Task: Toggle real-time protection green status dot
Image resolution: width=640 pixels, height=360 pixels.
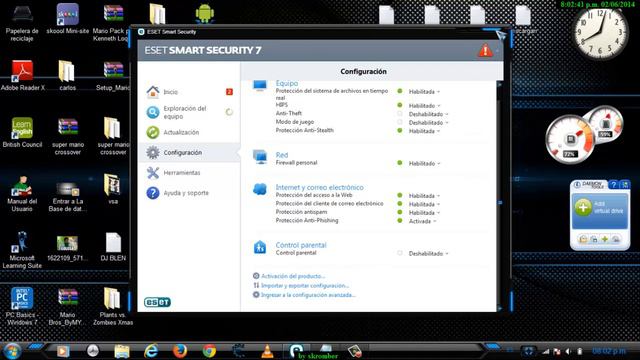Action: click(400, 91)
